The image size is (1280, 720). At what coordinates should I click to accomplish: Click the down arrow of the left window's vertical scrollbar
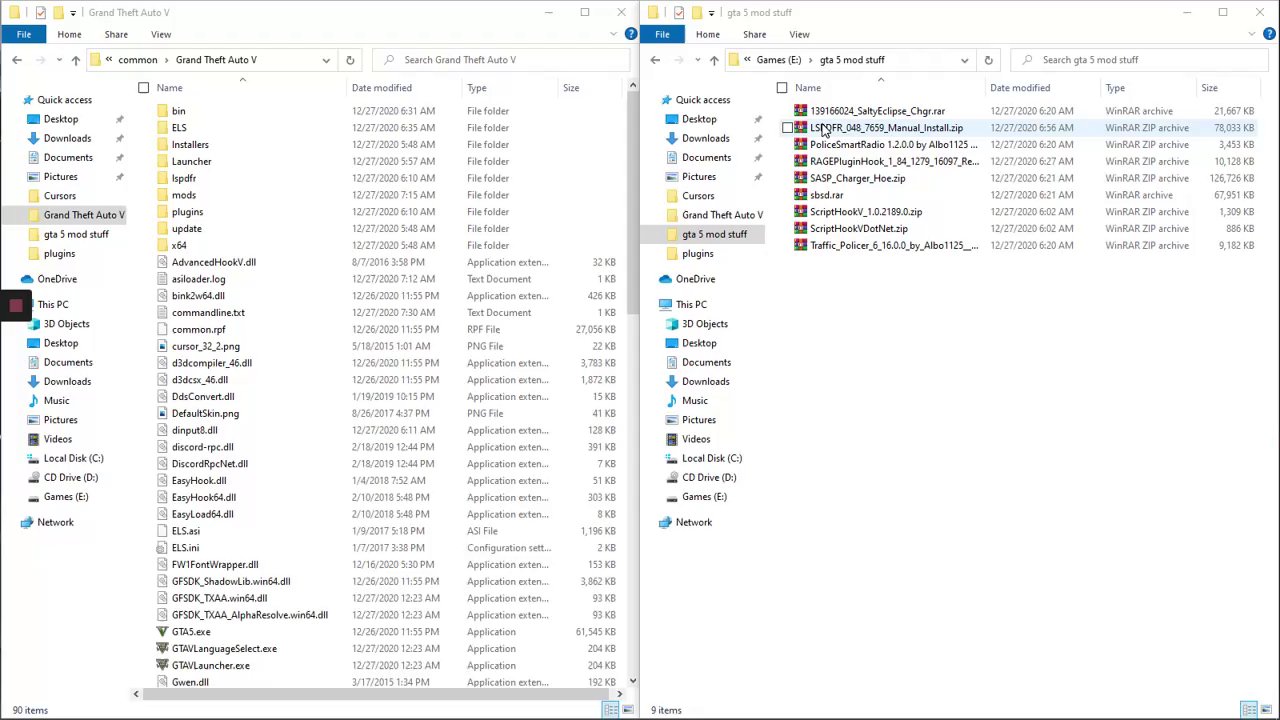tap(633, 683)
